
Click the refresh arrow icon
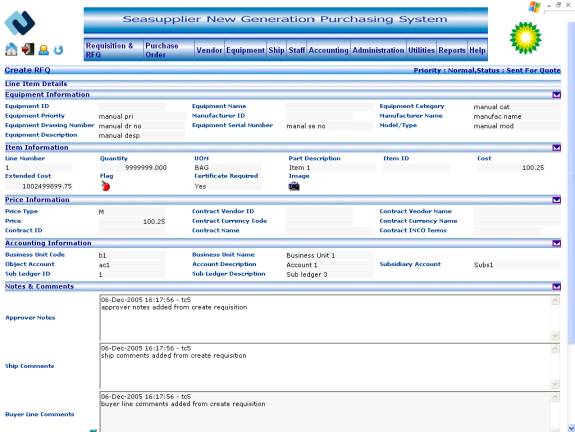point(58,50)
